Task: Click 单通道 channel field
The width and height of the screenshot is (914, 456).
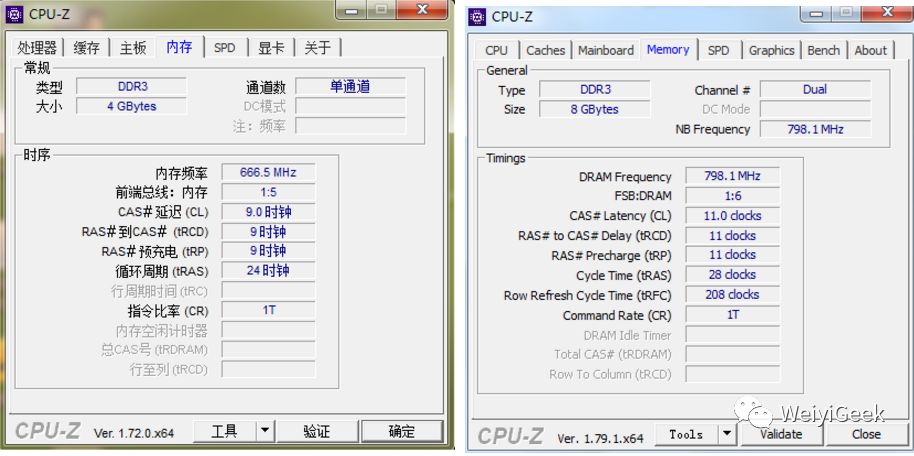Action: coord(350,86)
